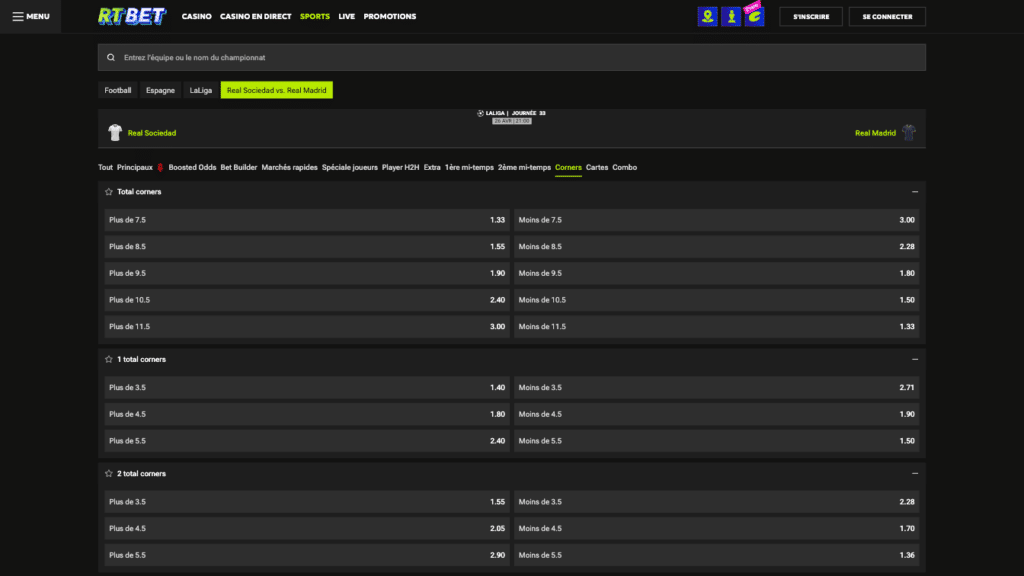Click the Real Sociedad jersey icon
The image size is (1024, 576).
[x=115, y=133]
